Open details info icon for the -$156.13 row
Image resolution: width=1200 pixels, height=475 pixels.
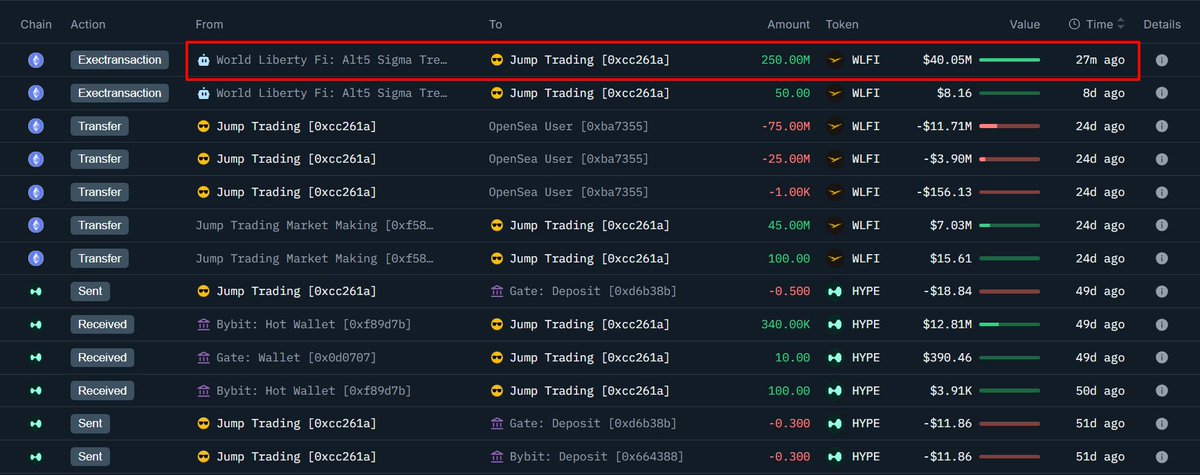[1162, 192]
